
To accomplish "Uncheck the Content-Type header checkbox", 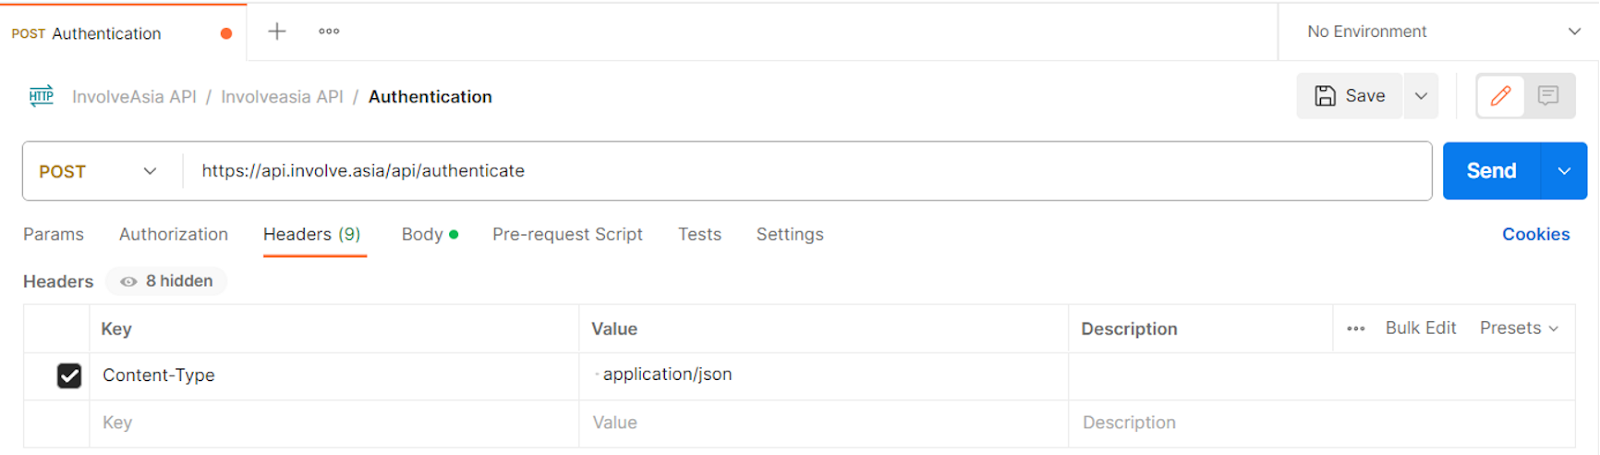I will [69, 375].
